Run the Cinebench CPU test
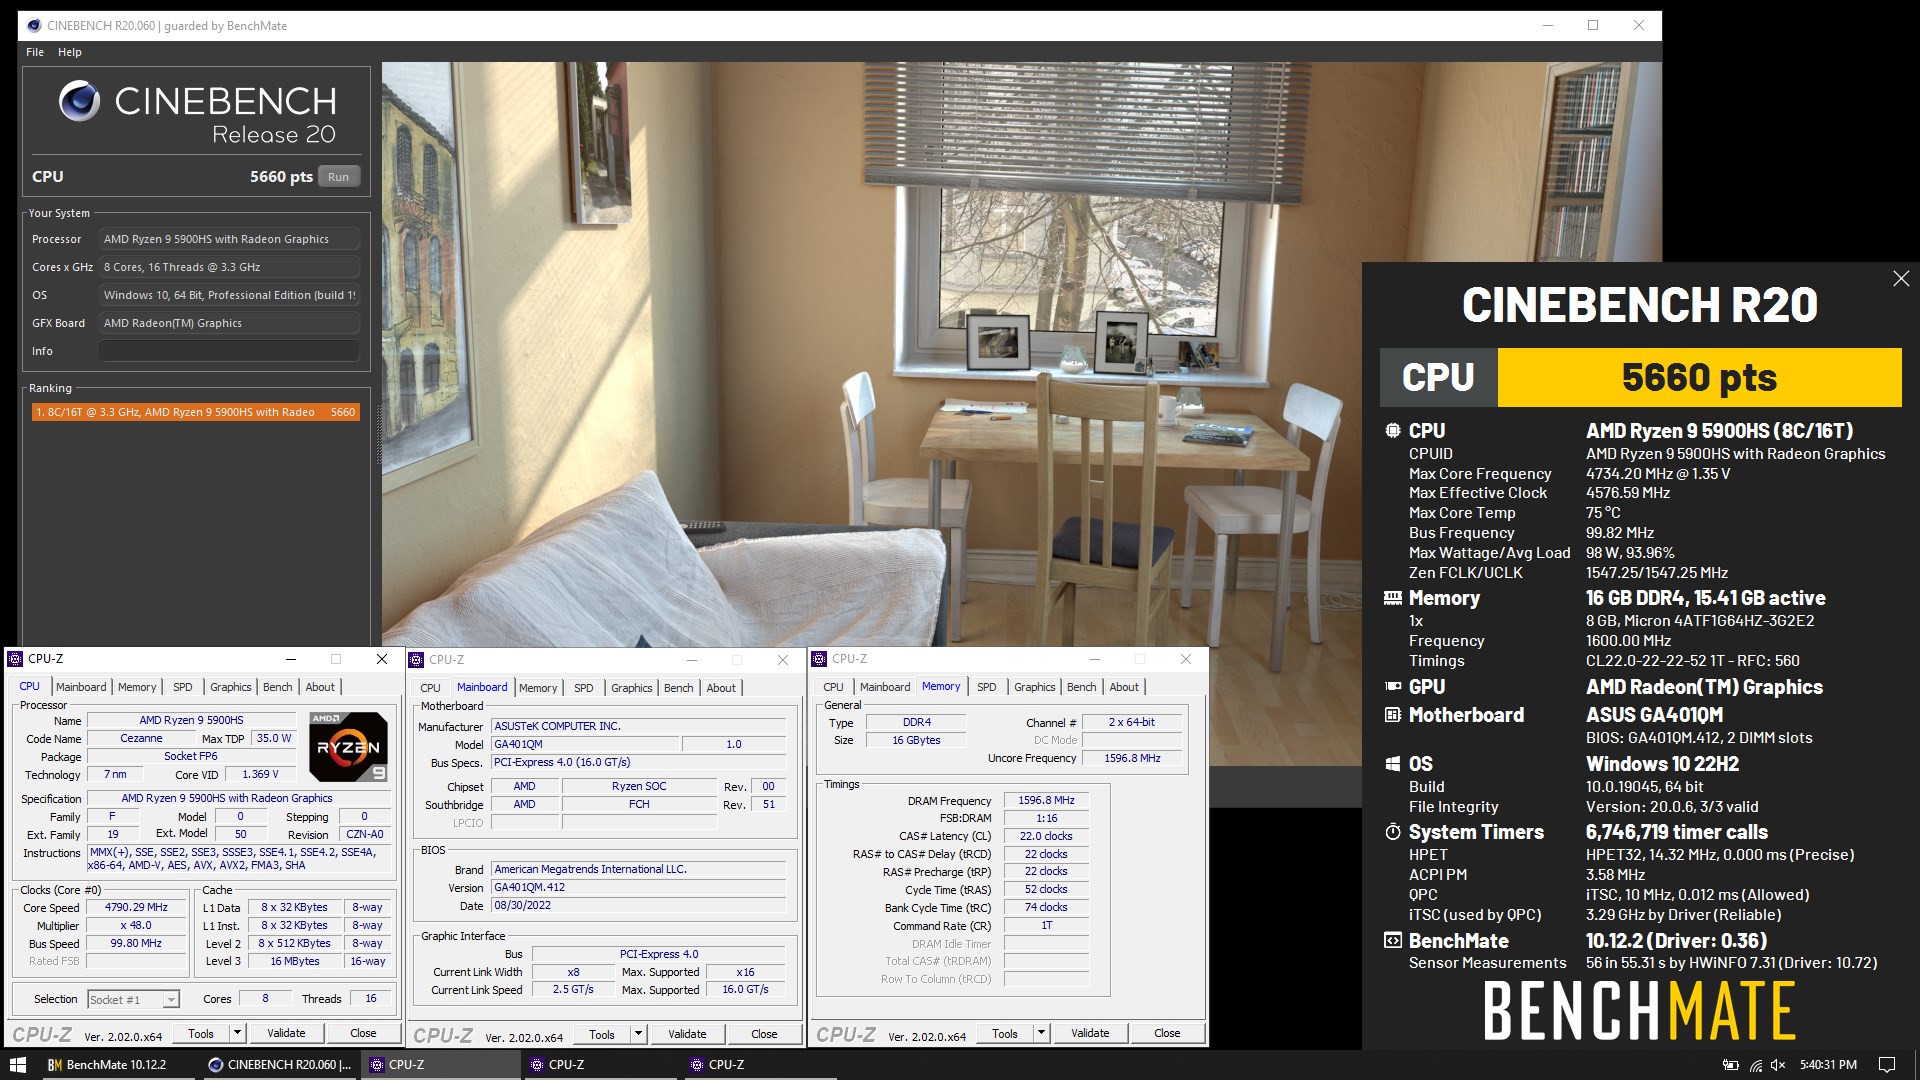1920x1080 pixels. [x=339, y=177]
